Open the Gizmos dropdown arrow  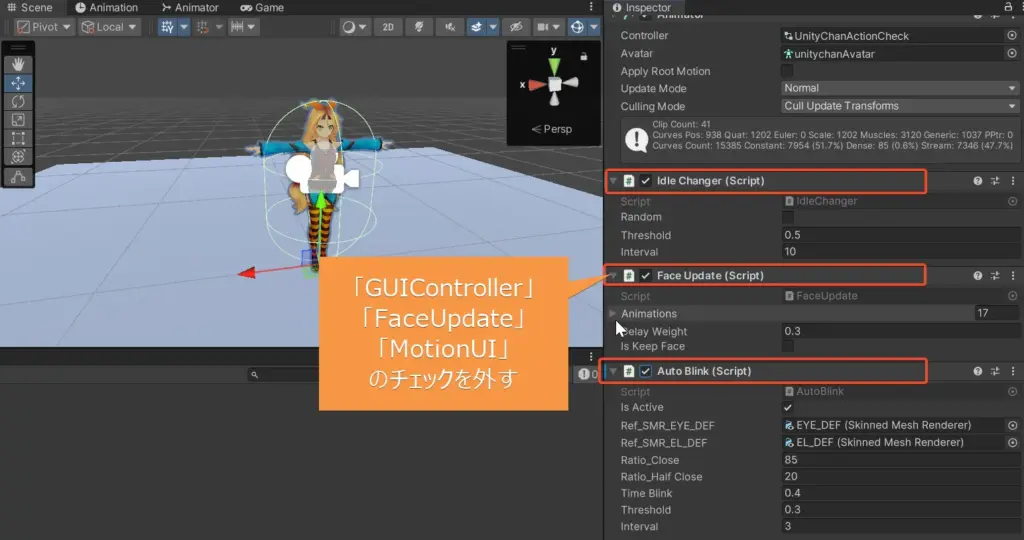pos(594,27)
